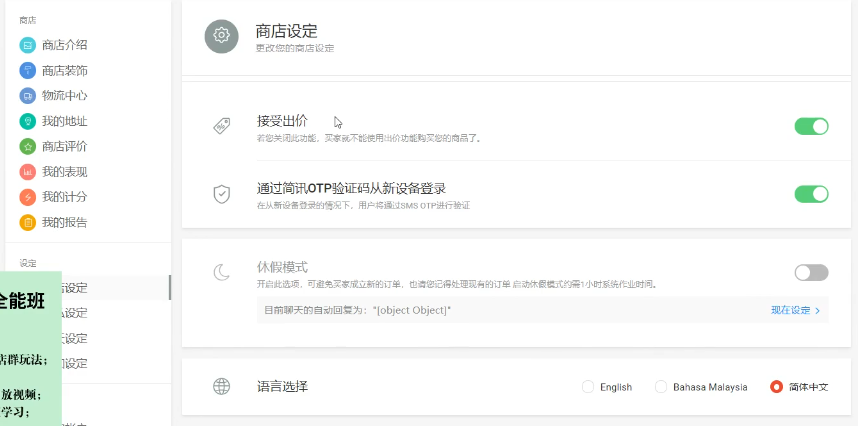The image size is (858, 426).
Task: Open 商店装饰 menu item text
Action: pos(64,71)
